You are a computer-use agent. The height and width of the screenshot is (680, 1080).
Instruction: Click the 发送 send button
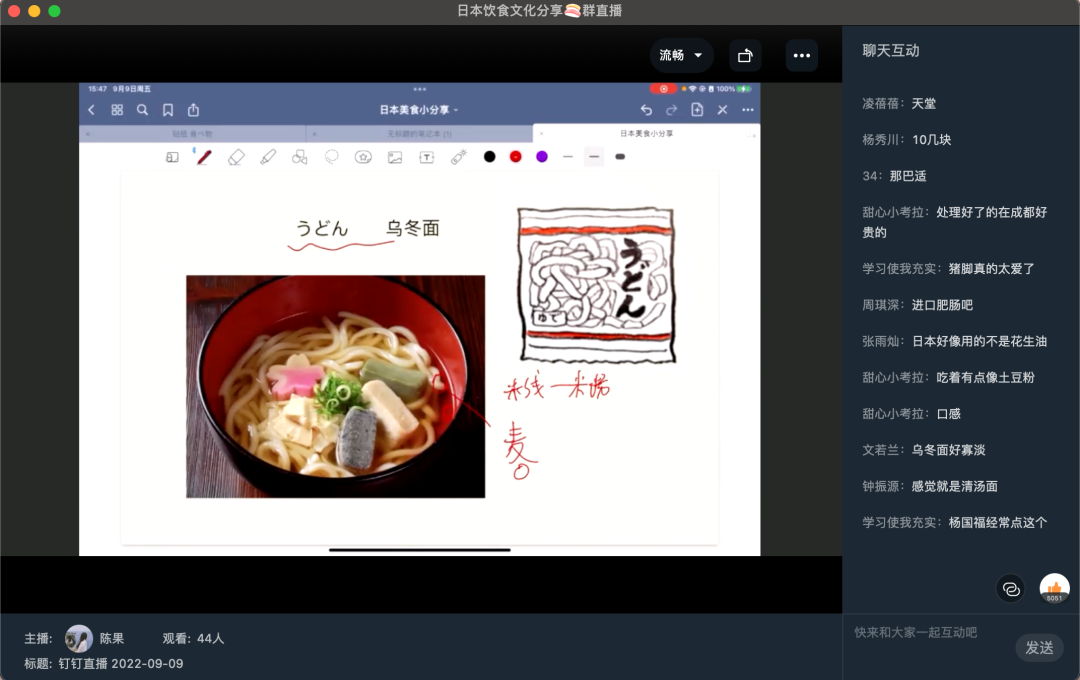coord(1040,648)
